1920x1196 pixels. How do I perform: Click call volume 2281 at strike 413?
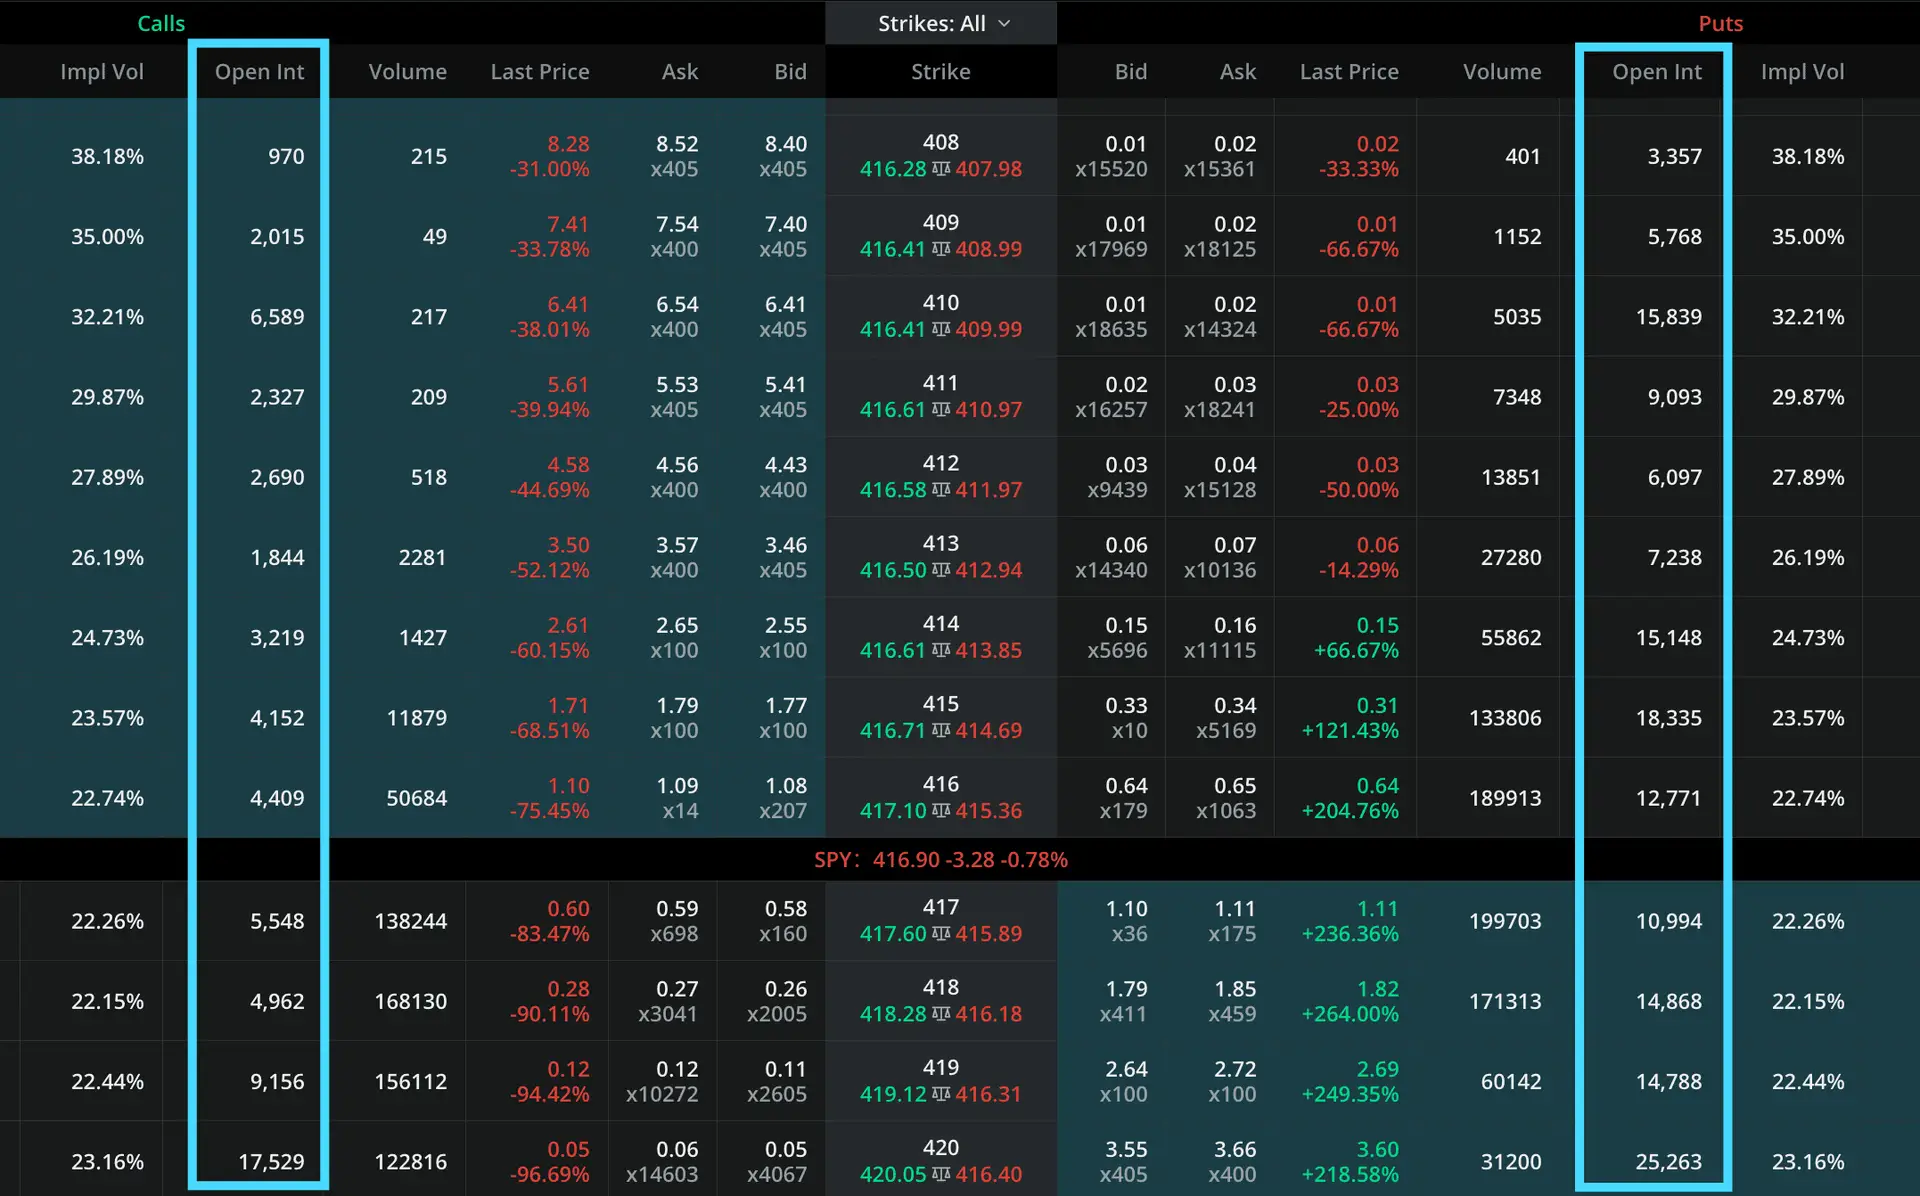pyautogui.click(x=422, y=557)
